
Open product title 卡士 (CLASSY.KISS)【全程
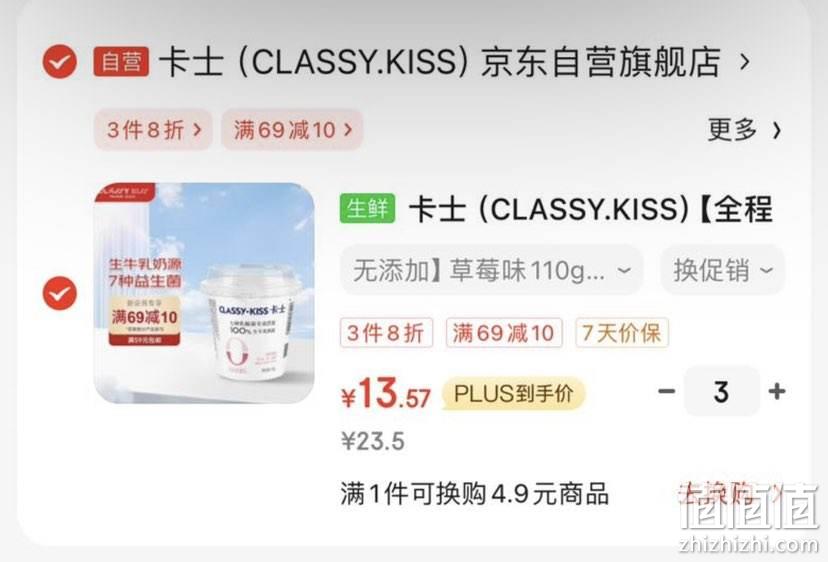click(x=590, y=209)
